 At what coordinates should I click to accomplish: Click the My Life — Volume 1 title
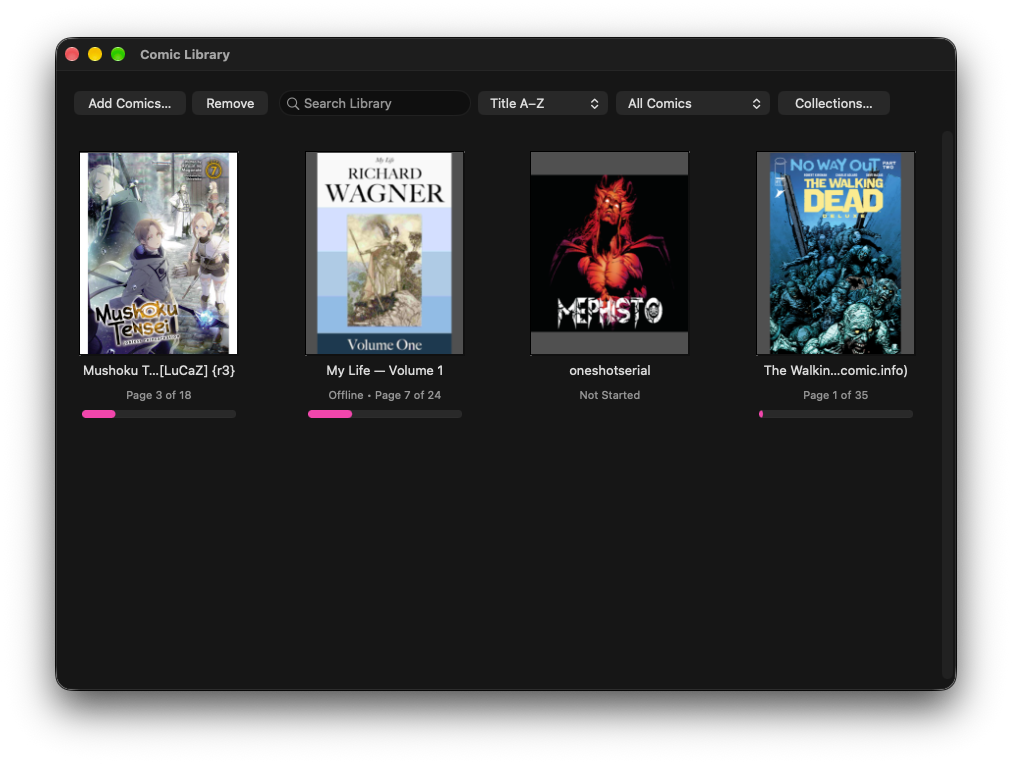pyautogui.click(x=385, y=370)
